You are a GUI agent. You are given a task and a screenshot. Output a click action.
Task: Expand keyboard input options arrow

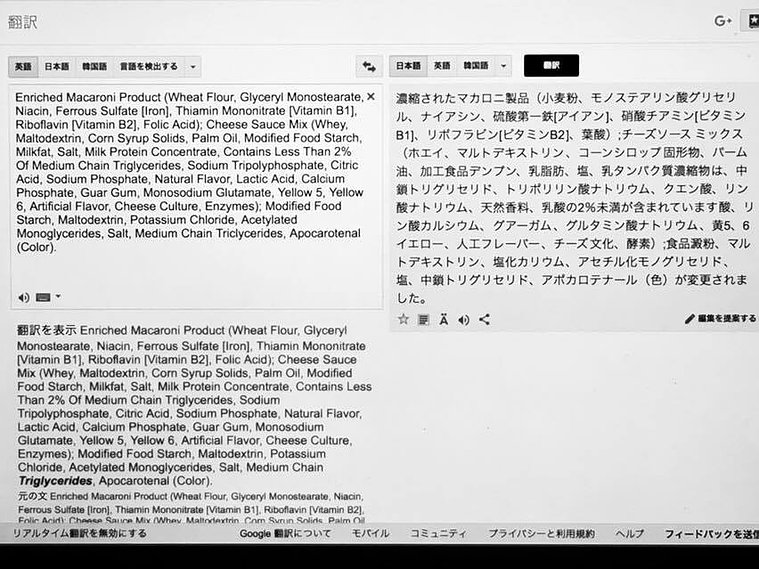(58, 296)
